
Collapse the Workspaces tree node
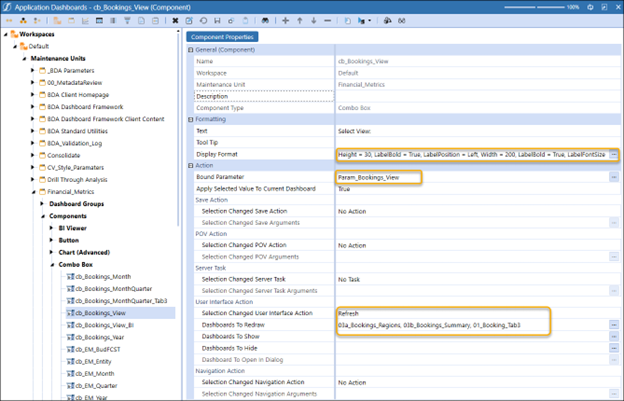point(6,35)
